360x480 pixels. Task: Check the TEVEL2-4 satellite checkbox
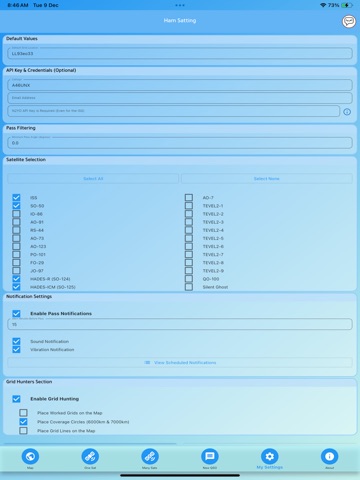[189, 230]
